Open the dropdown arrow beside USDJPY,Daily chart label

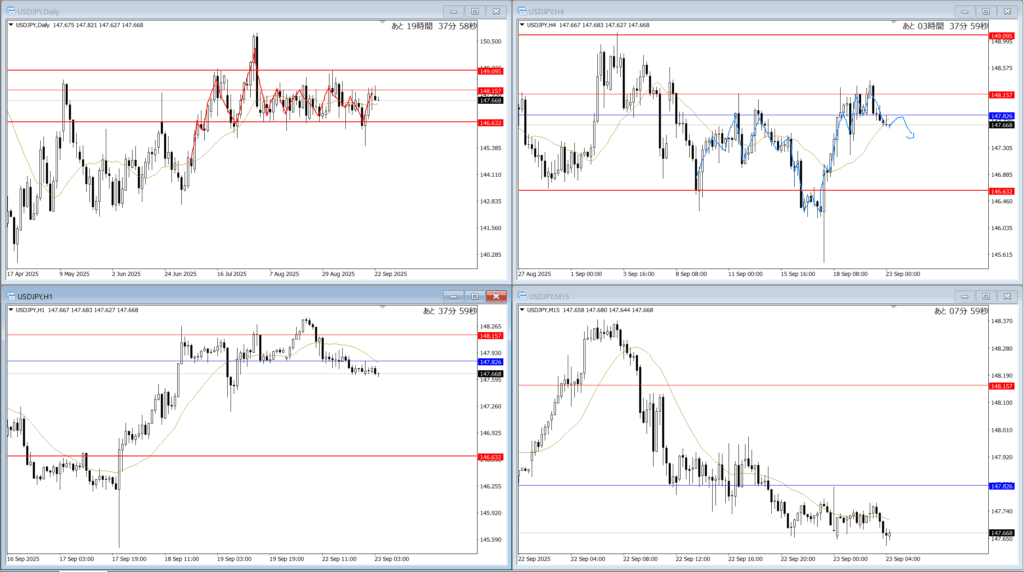coord(11,25)
